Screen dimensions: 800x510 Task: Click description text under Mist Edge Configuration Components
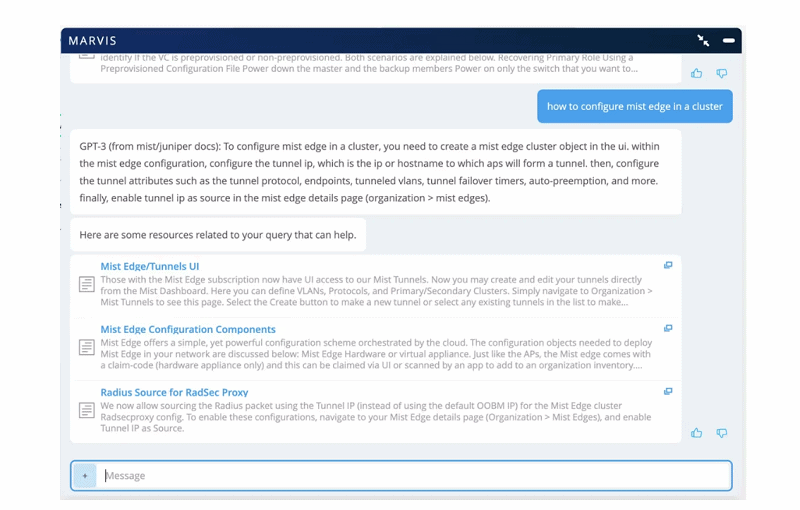click(376, 354)
